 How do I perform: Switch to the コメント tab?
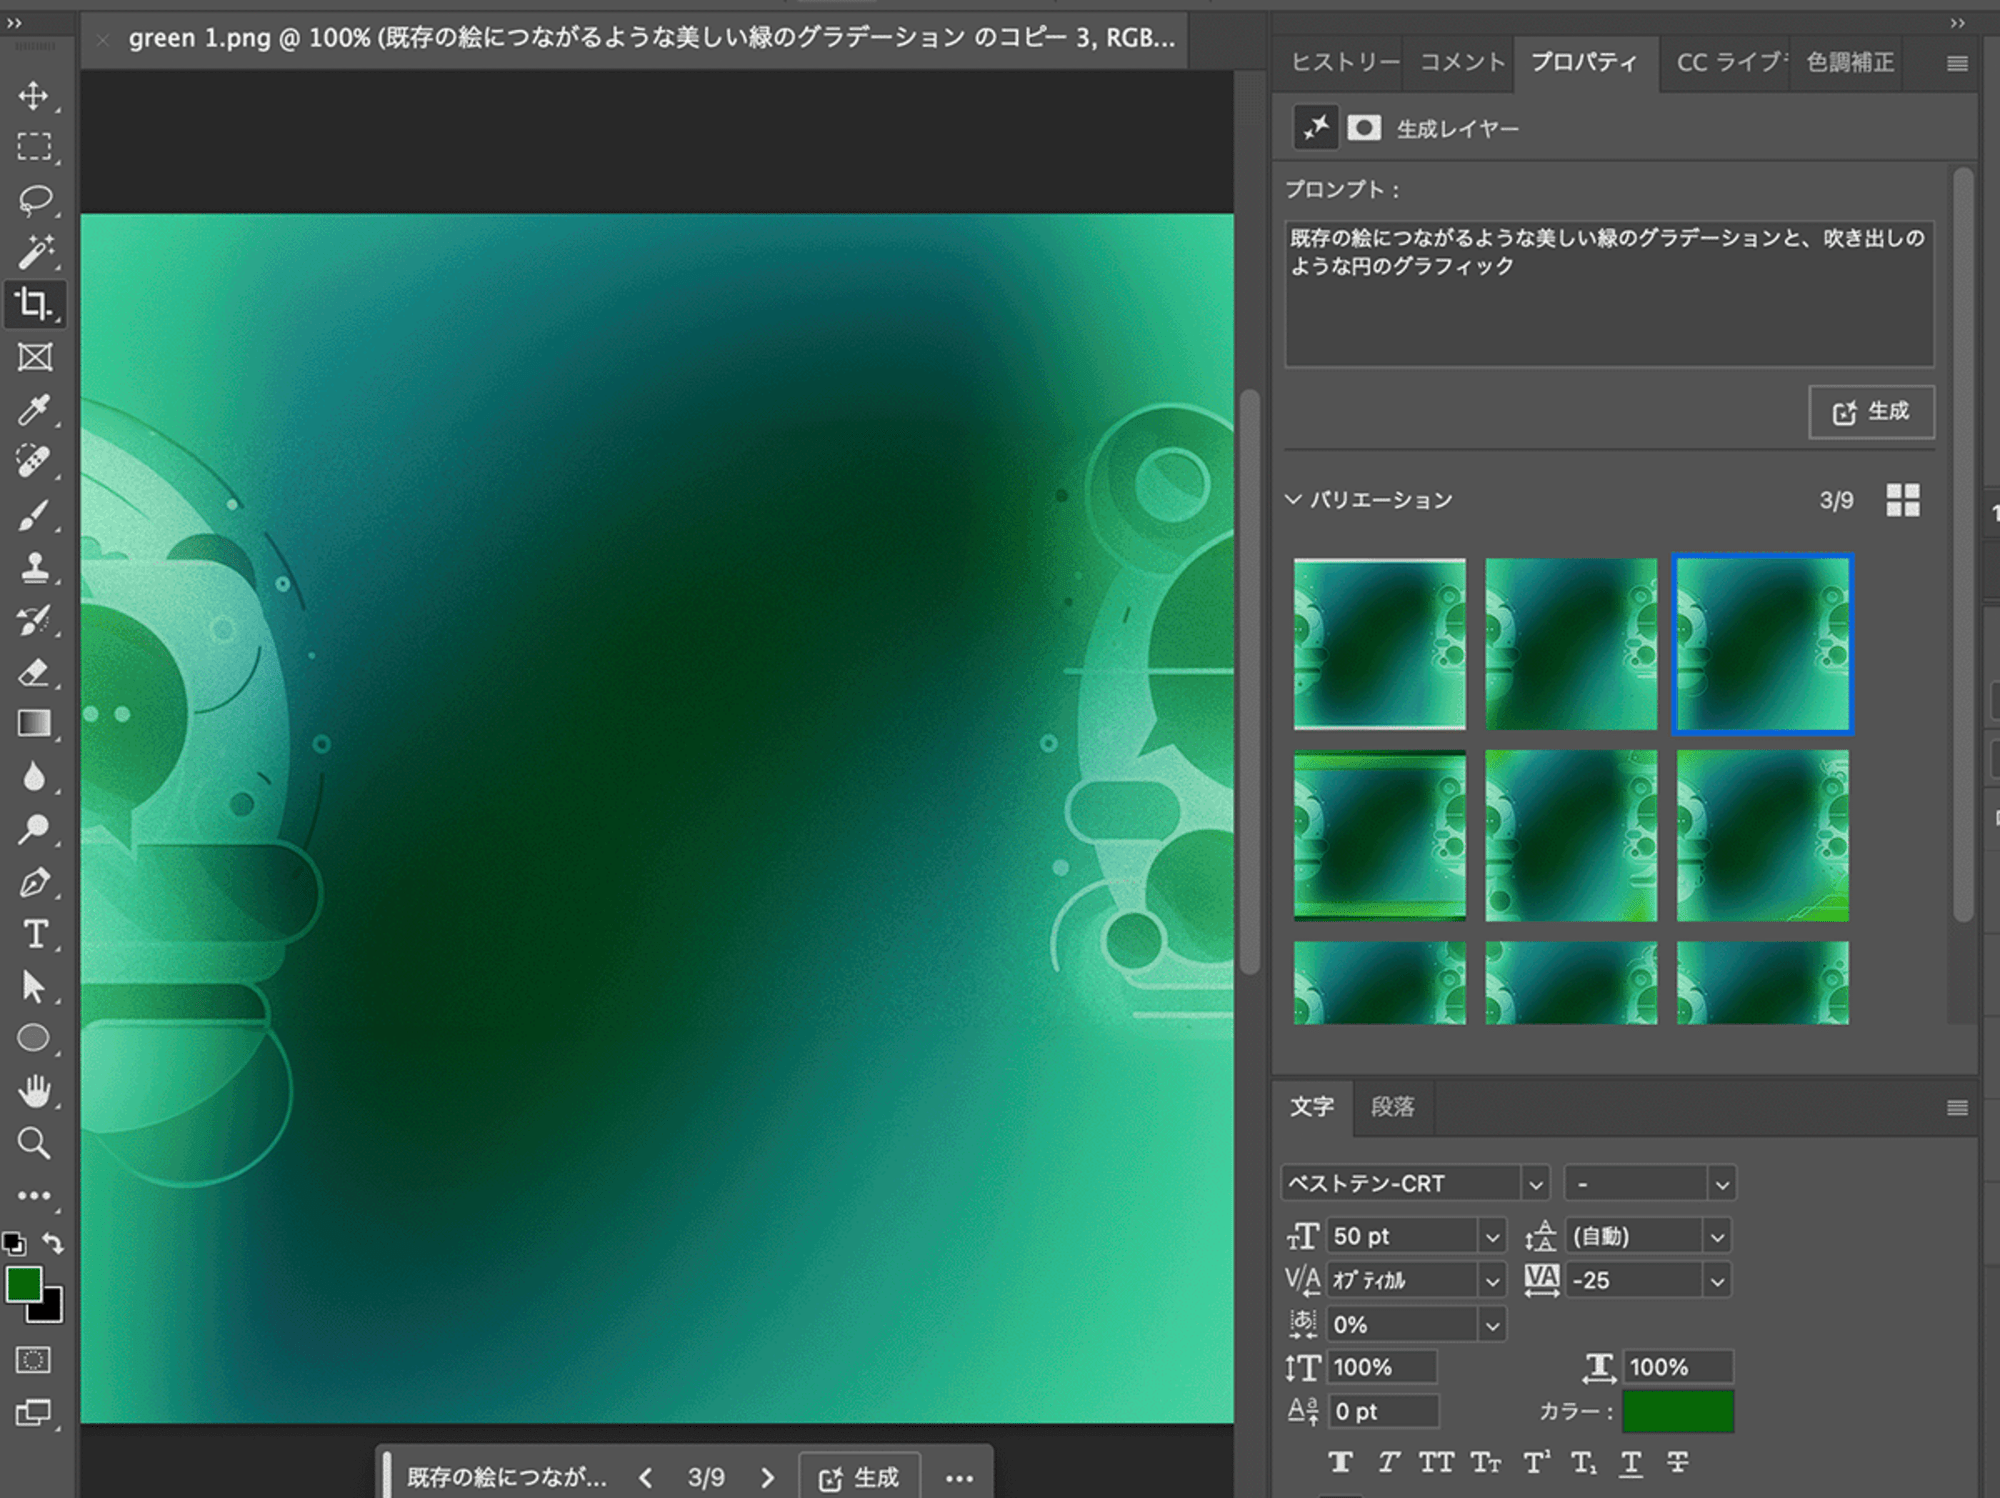pos(1462,62)
